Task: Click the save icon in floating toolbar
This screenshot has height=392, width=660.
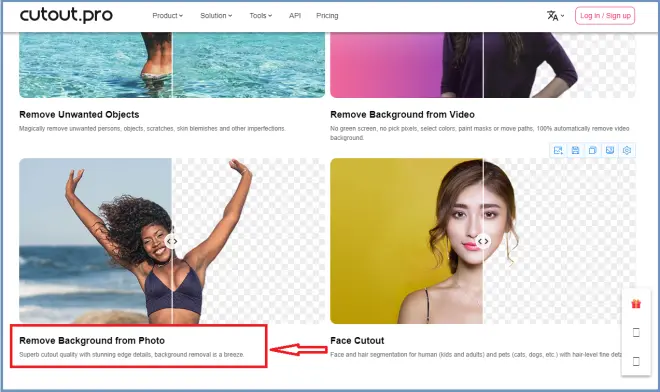Action: pyautogui.click(x=575, y=150)
